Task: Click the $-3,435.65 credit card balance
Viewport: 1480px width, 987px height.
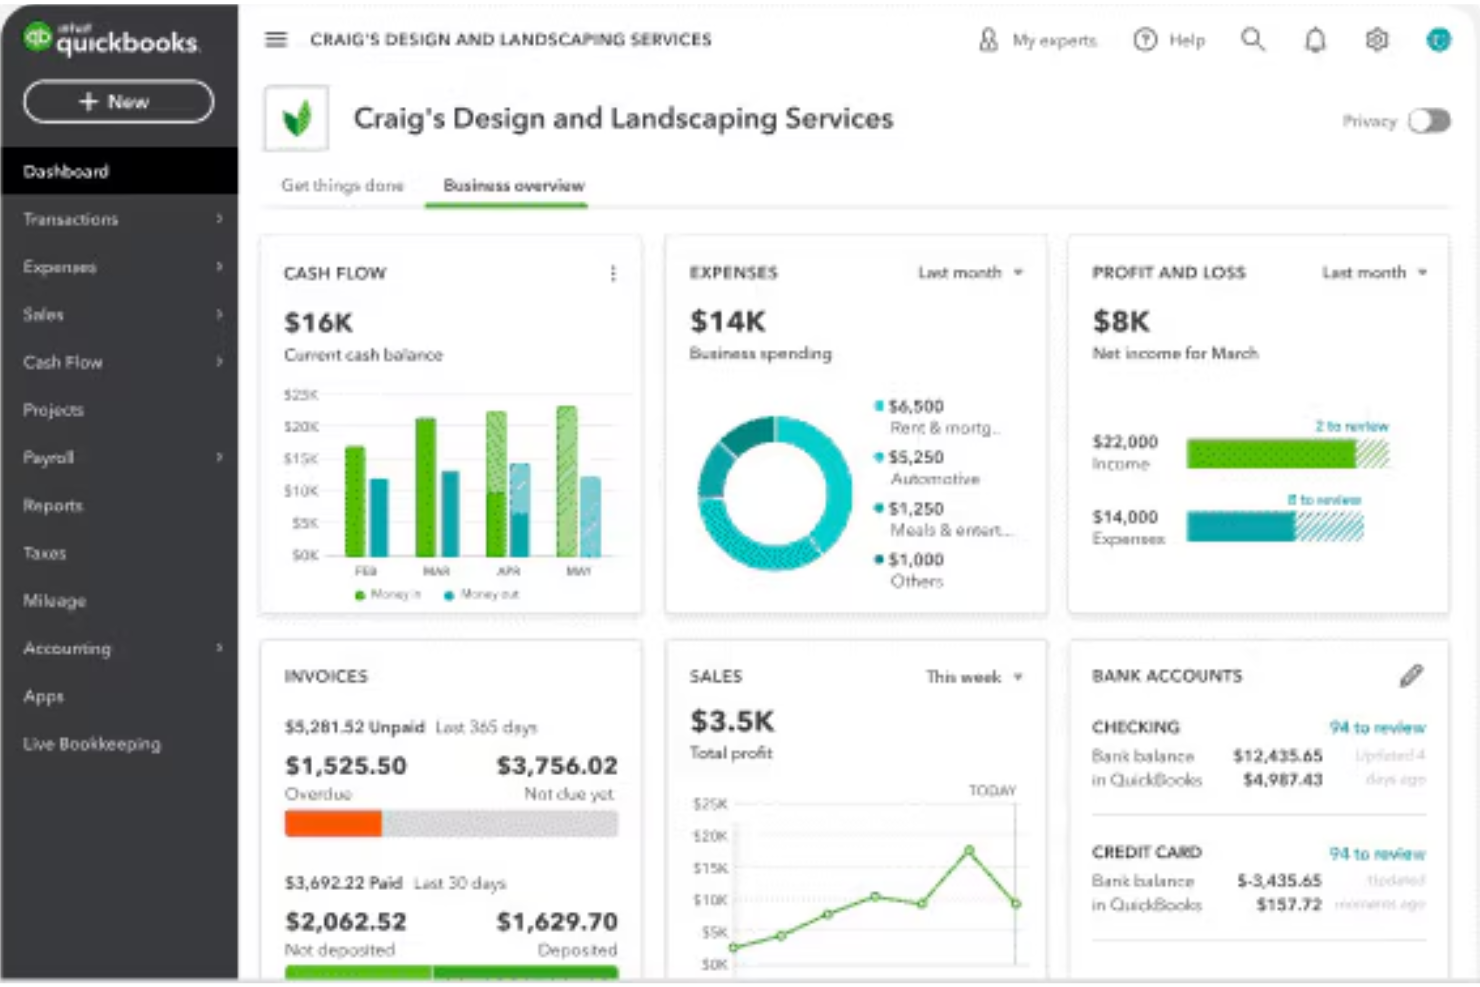Action: pyautogui.click(x=1279, y=881)
